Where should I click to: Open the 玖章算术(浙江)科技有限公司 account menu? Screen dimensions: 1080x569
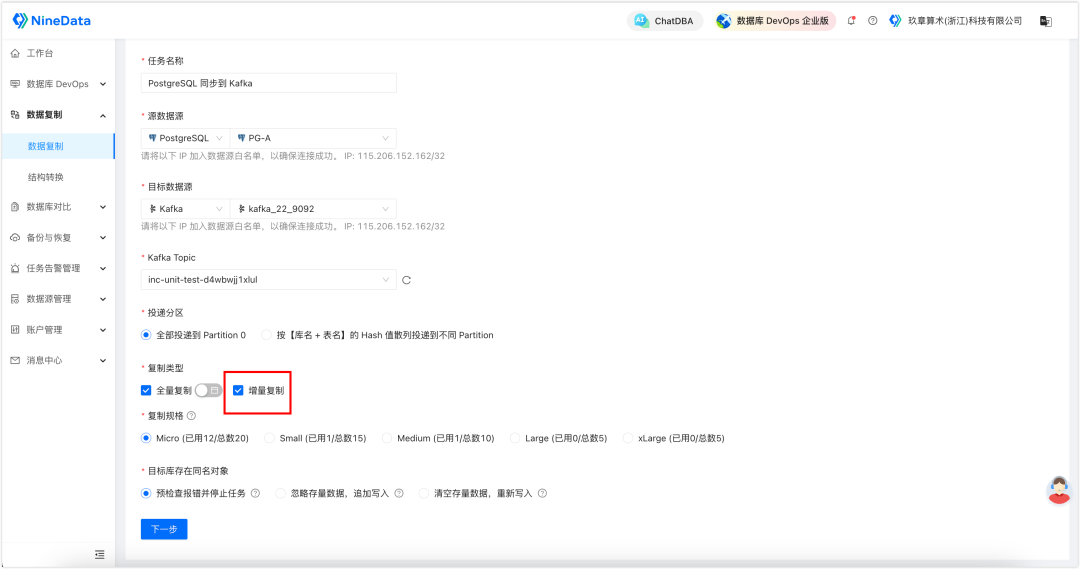(956, 21)
